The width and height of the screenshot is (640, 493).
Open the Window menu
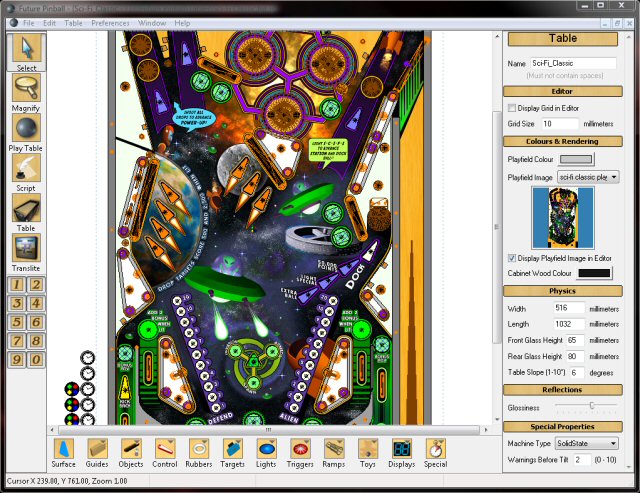click(152, 23)
